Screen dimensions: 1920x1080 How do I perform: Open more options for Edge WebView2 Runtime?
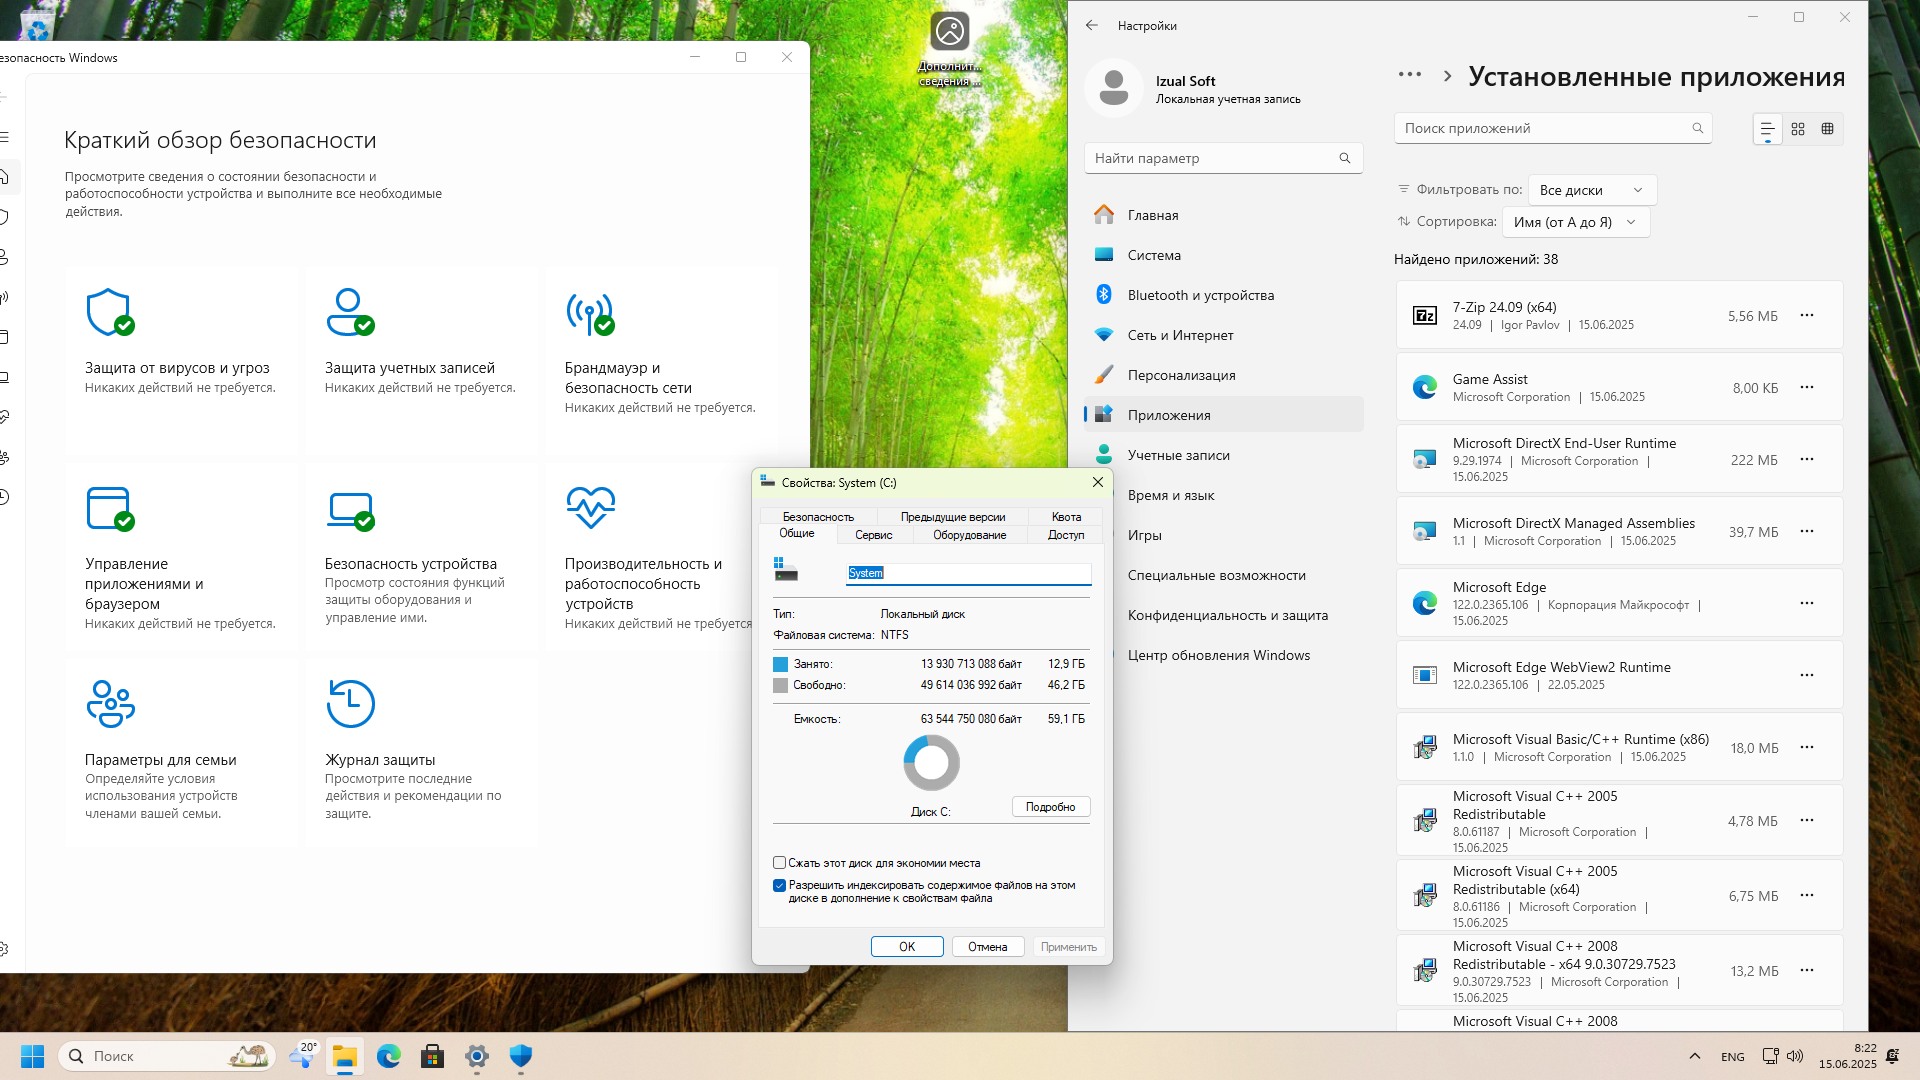1807,675
